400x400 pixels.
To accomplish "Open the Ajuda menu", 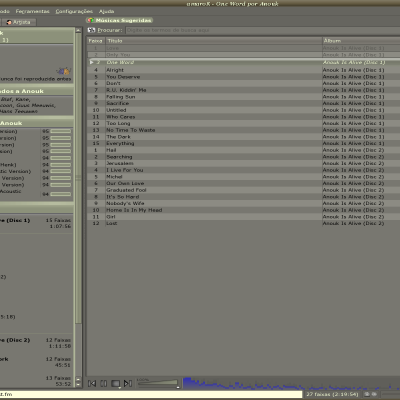I will [106, 11].
